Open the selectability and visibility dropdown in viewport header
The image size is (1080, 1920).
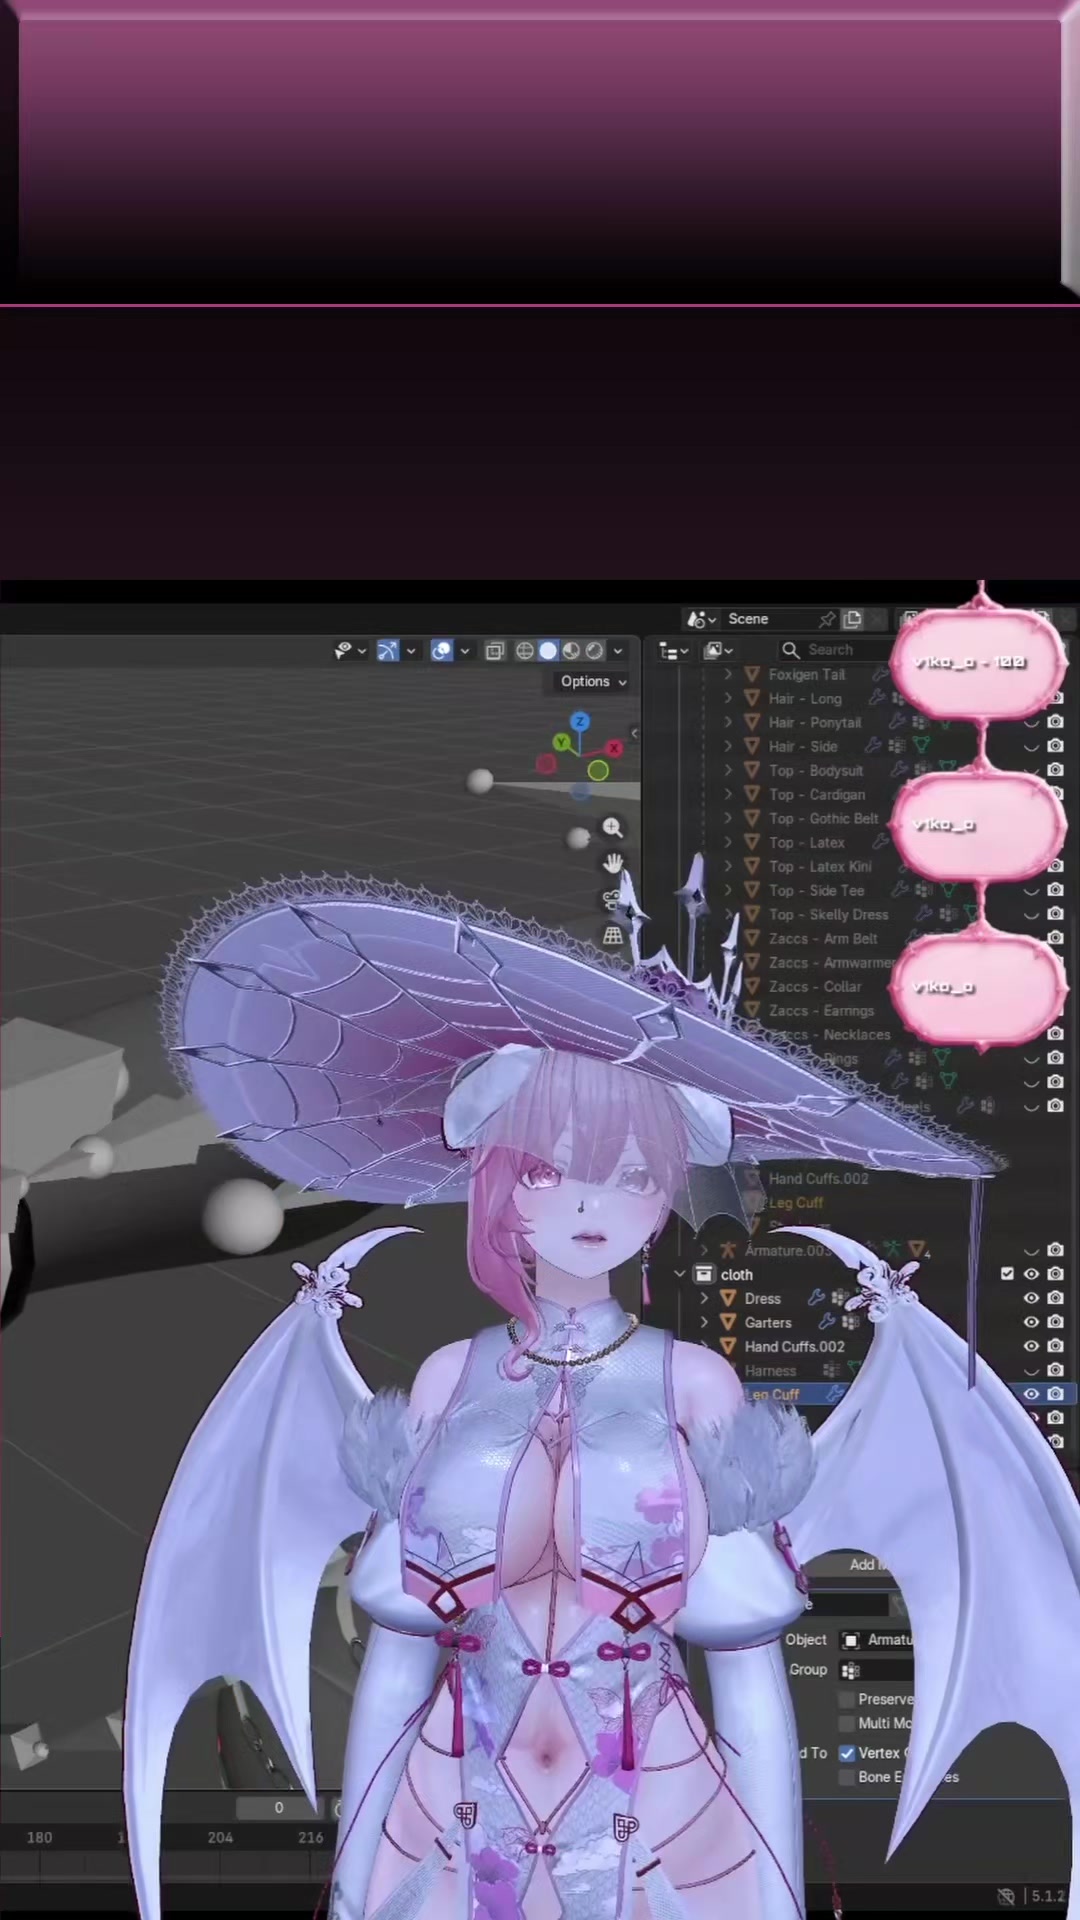349,651
